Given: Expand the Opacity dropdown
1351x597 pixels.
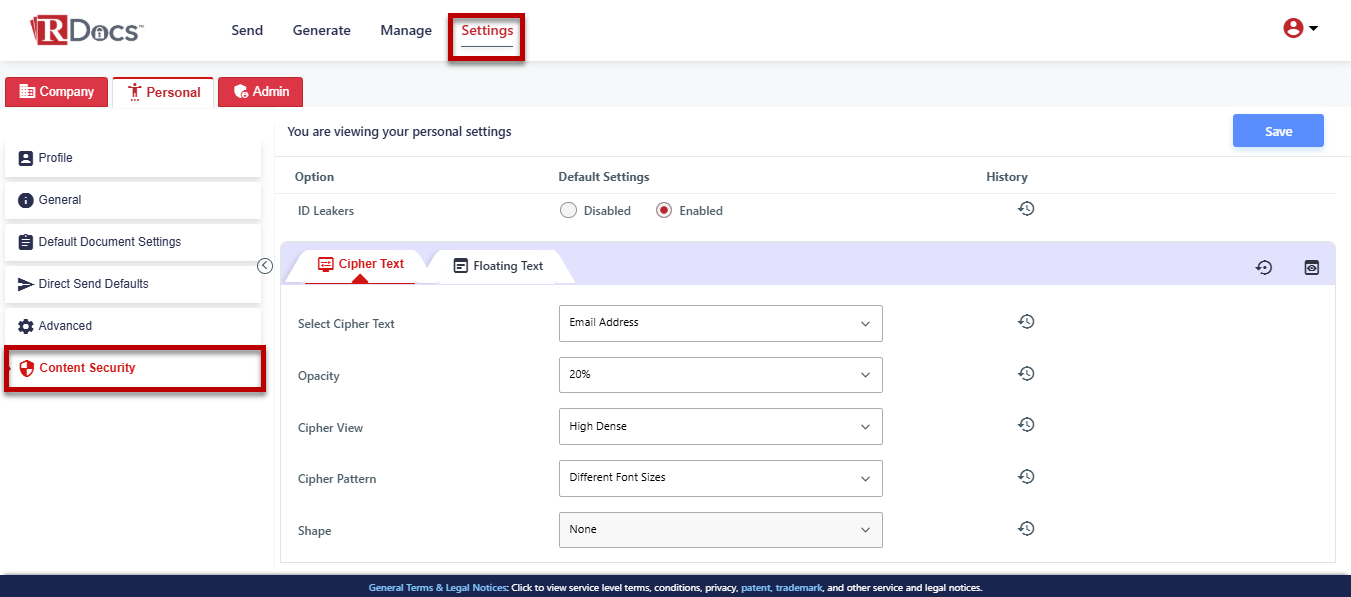Looking at the screenshot, I should click(720, 375).
